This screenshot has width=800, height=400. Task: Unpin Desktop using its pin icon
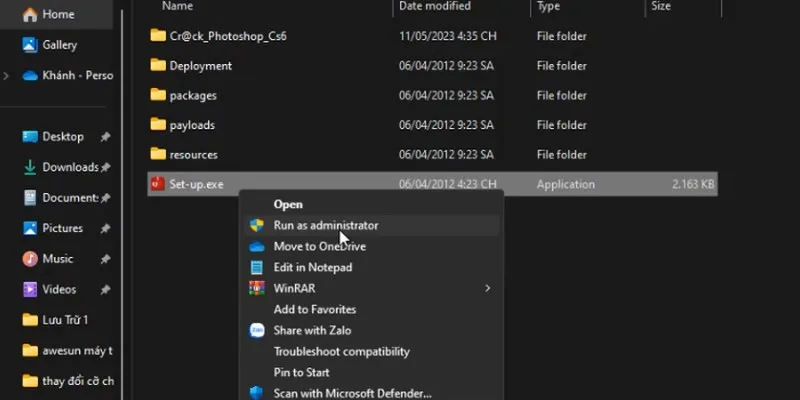pyautogui.click(x=105, y=137)
